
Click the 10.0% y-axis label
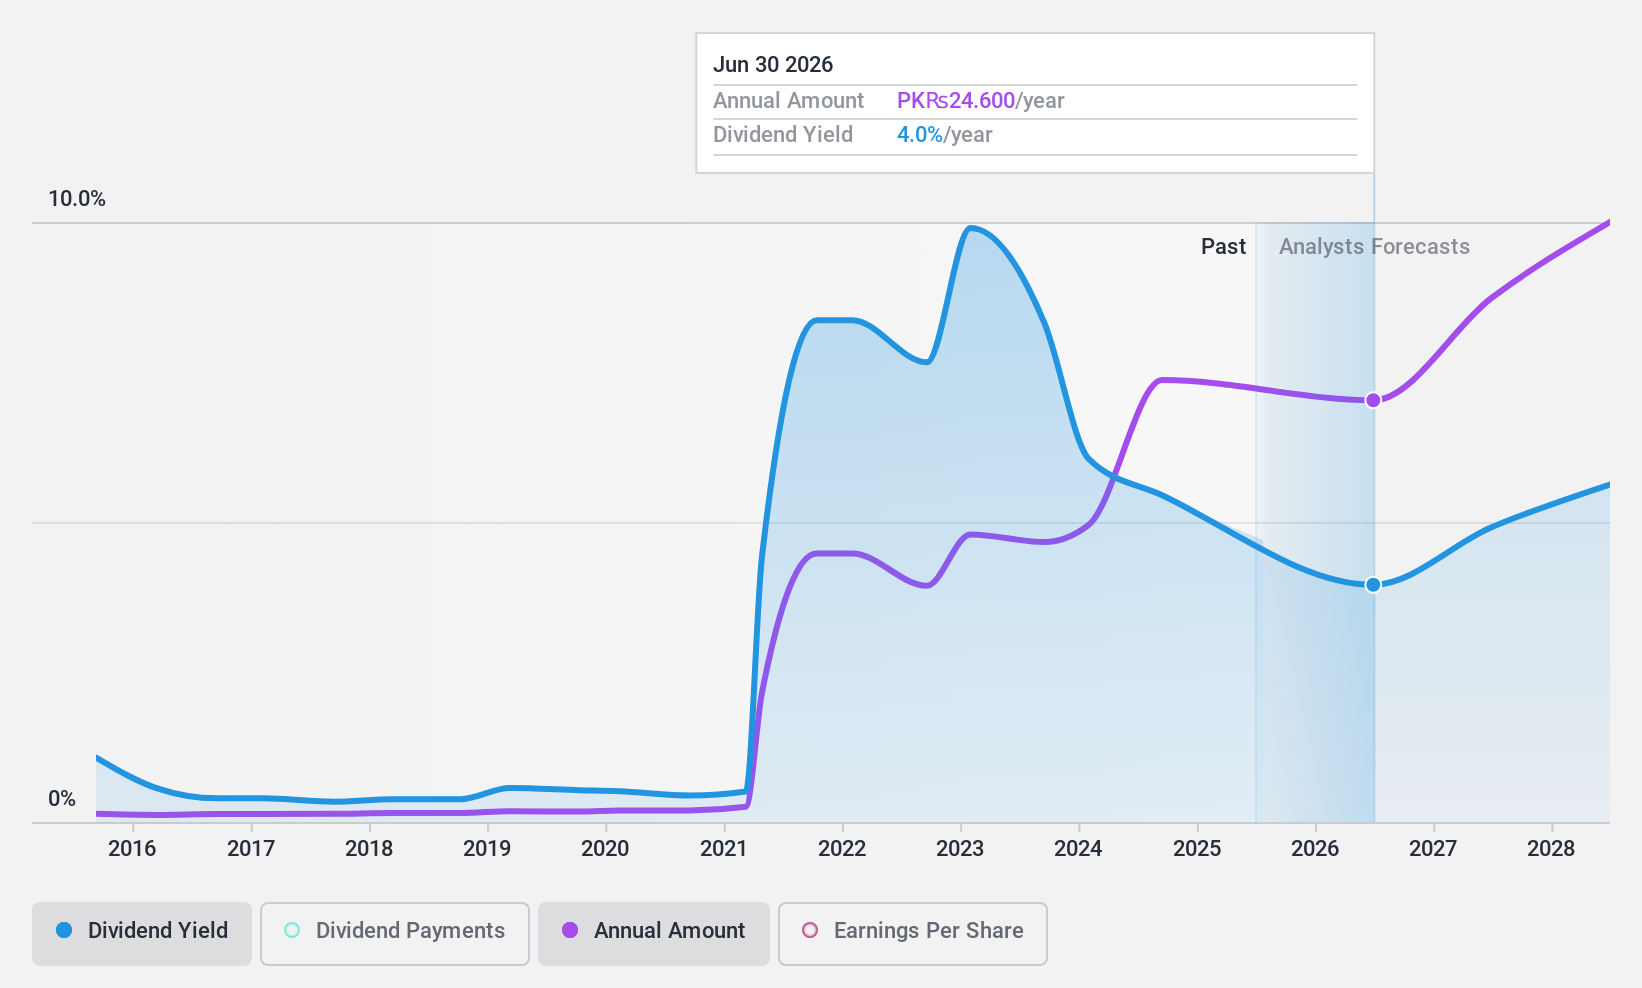(77, 199)
